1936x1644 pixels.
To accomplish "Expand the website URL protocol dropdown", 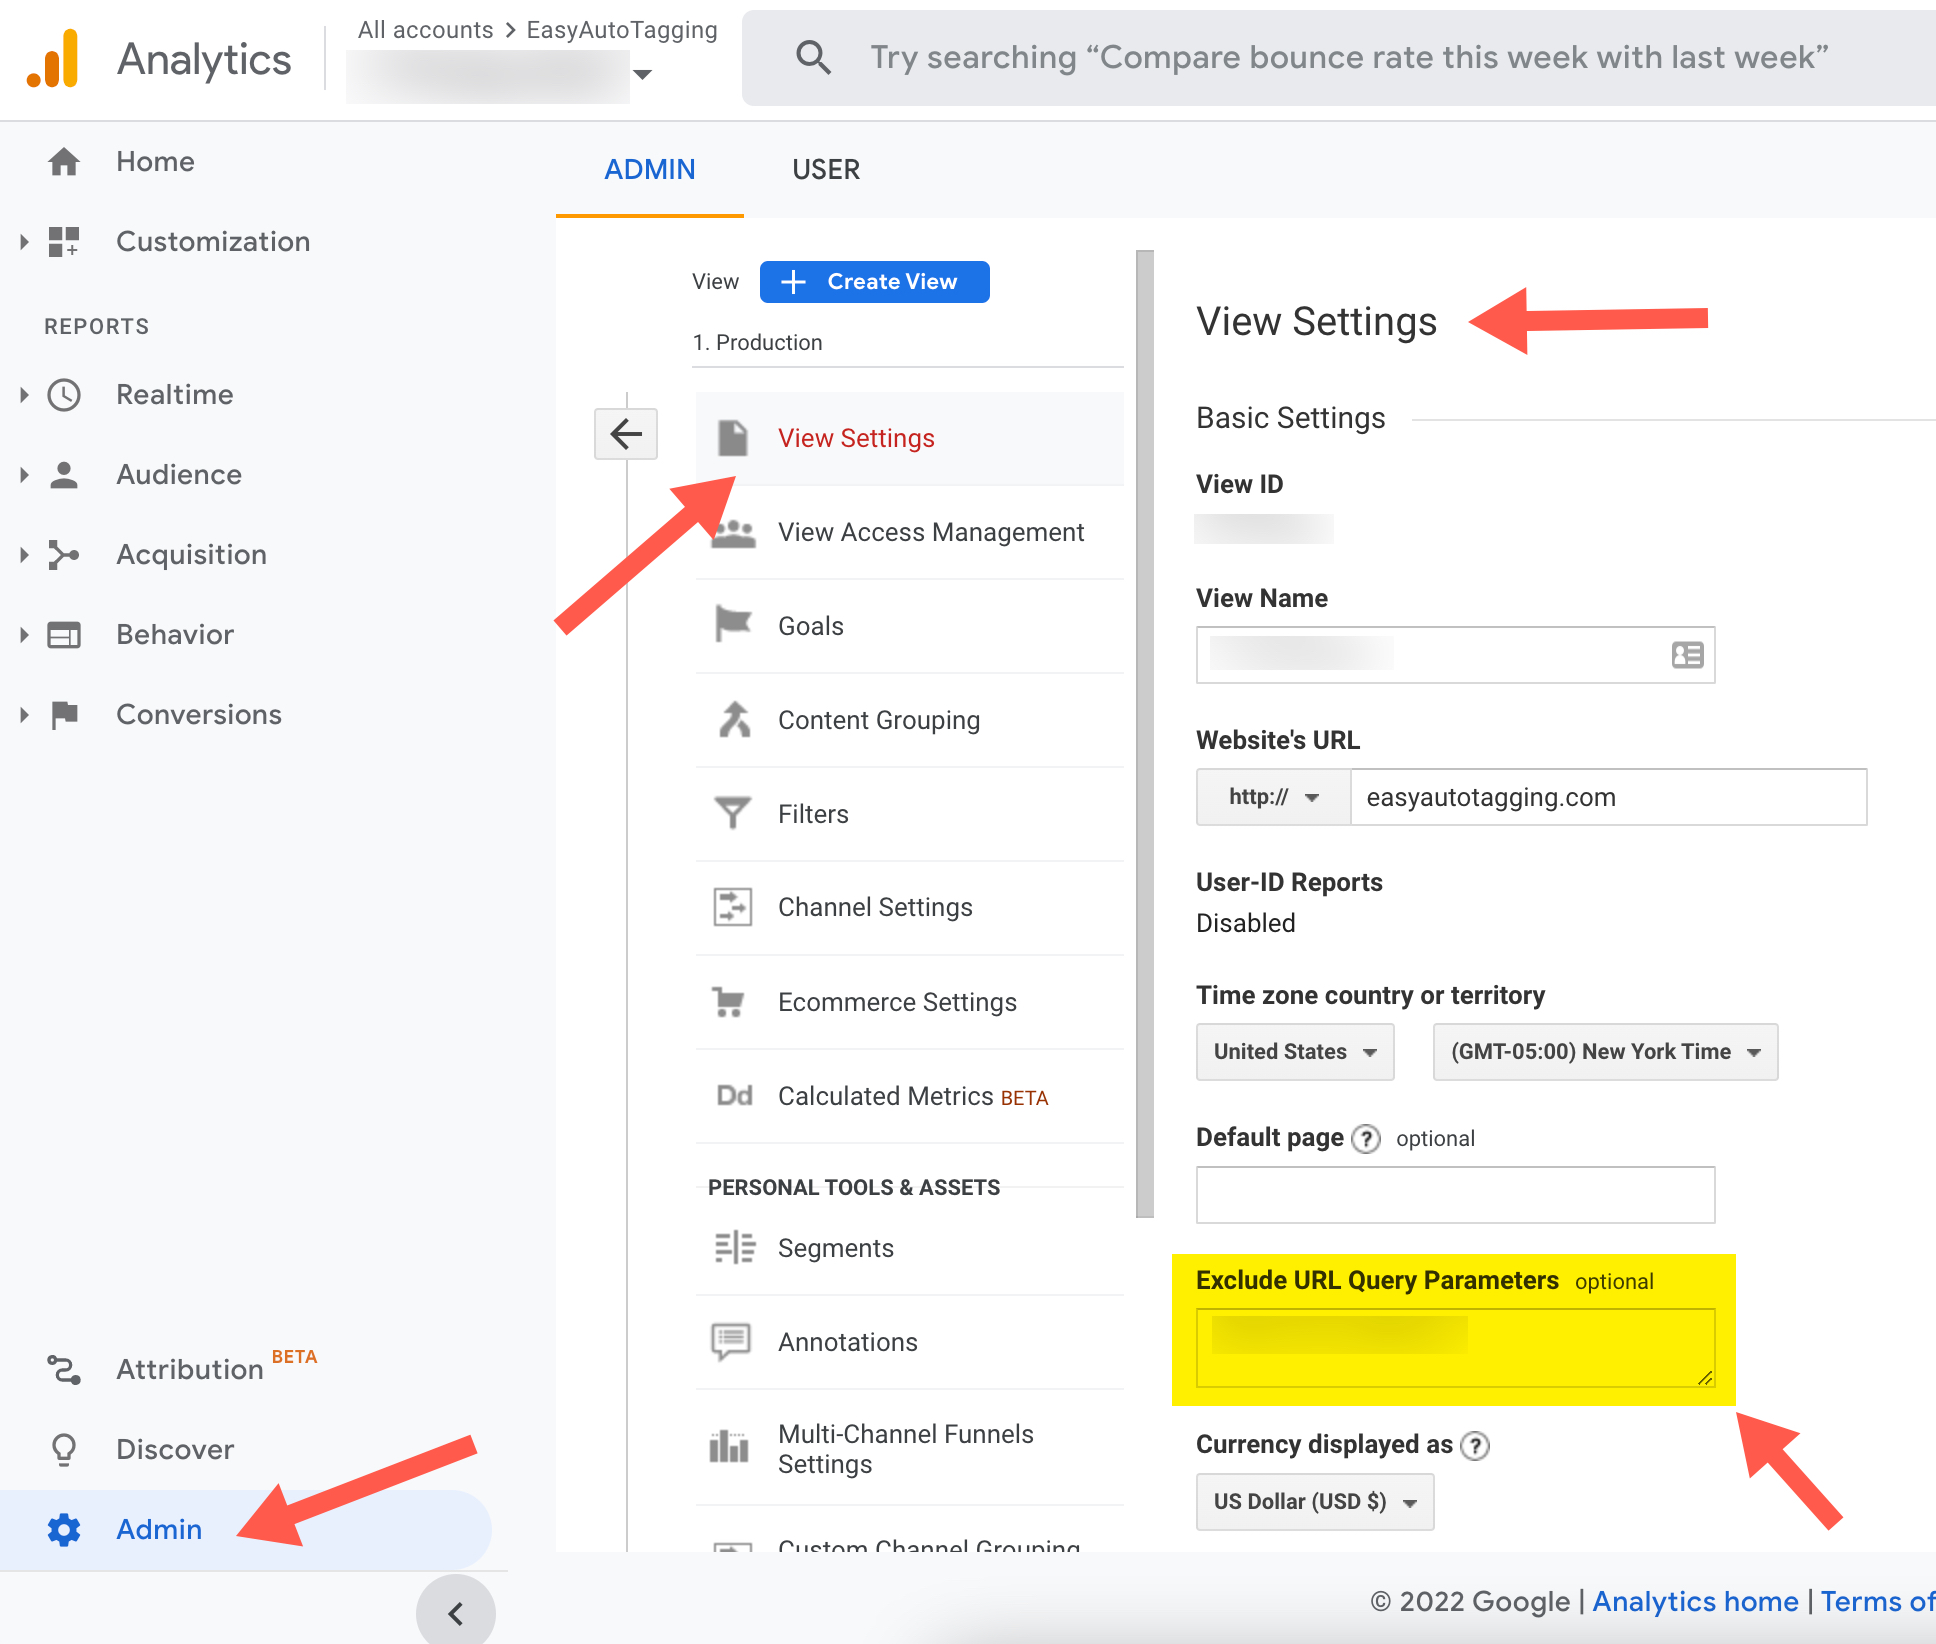I will pos(1271,796).
